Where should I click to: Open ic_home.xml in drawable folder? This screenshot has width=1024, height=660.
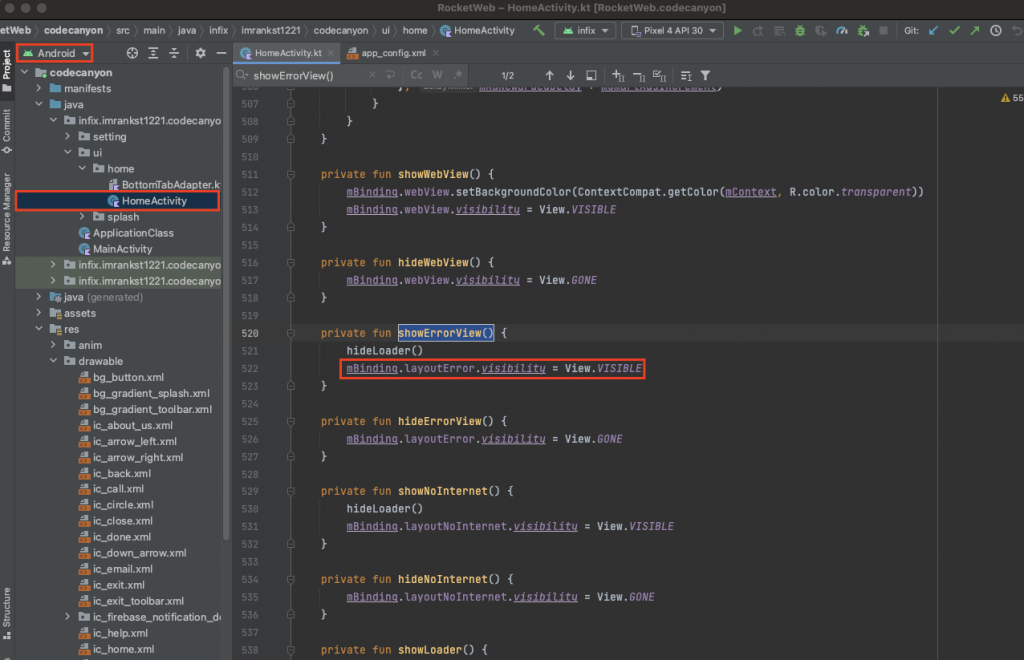pyautogui.click(x=123, y=649)
